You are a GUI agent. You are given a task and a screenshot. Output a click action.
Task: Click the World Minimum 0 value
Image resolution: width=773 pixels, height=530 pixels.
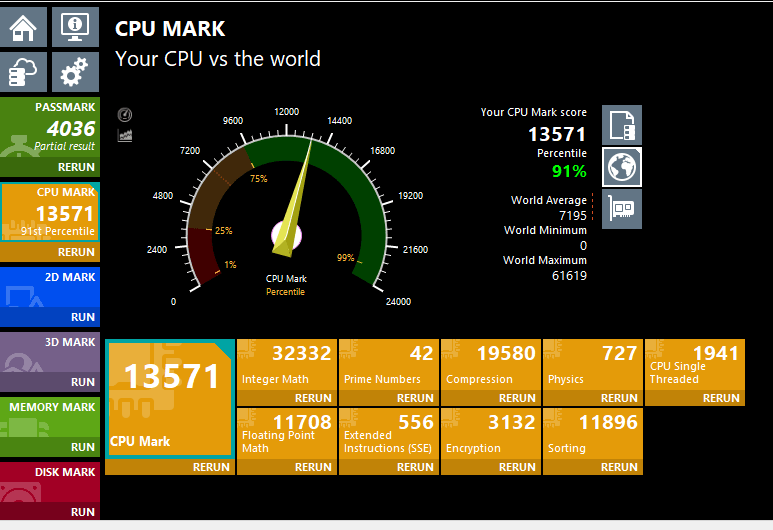[x=583, y=246]
